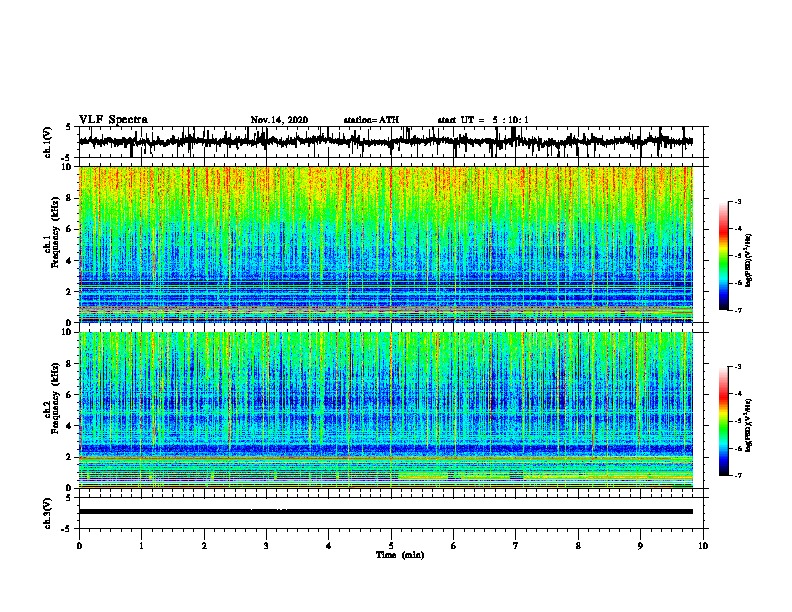792x612 pixels.
Task: Click the time axis tick label "0"
Action: click(79, 546)
